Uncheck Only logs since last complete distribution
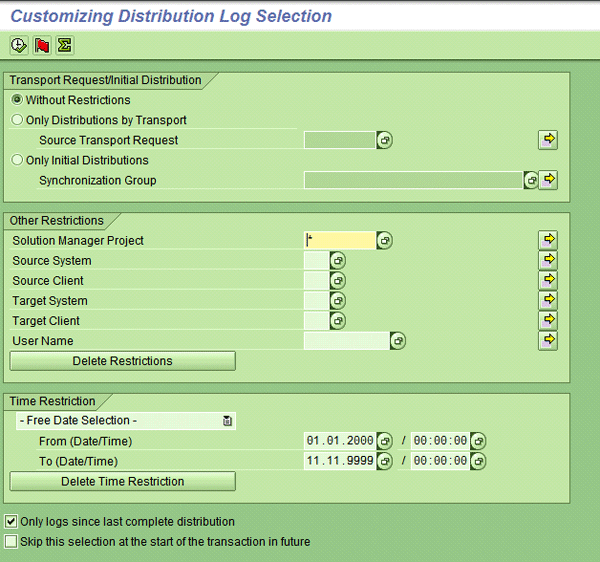The image size is (600, 562). click(x=11, y=521)
